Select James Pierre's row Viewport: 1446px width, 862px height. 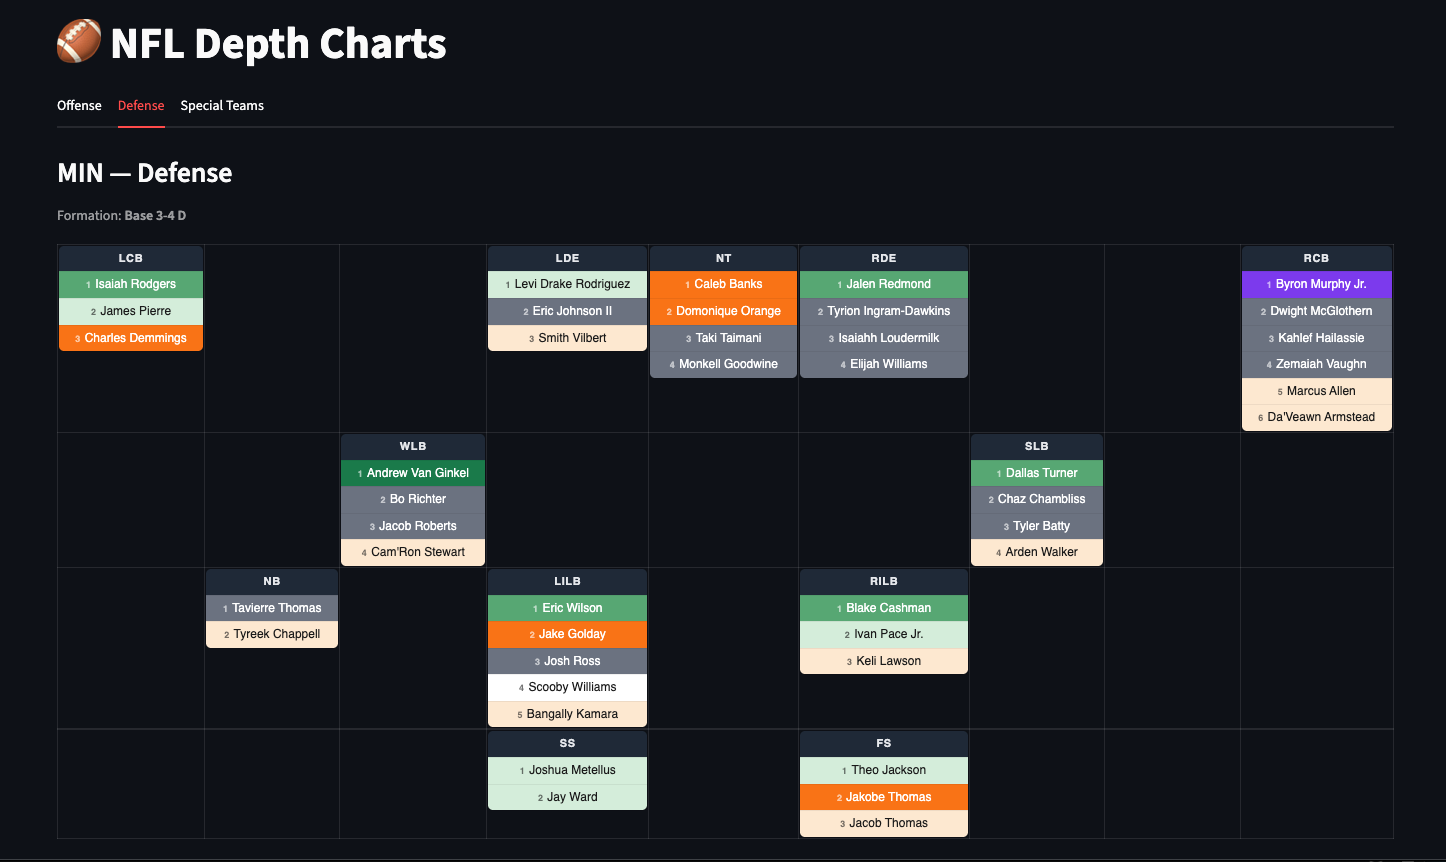click(x=131, y=311)
